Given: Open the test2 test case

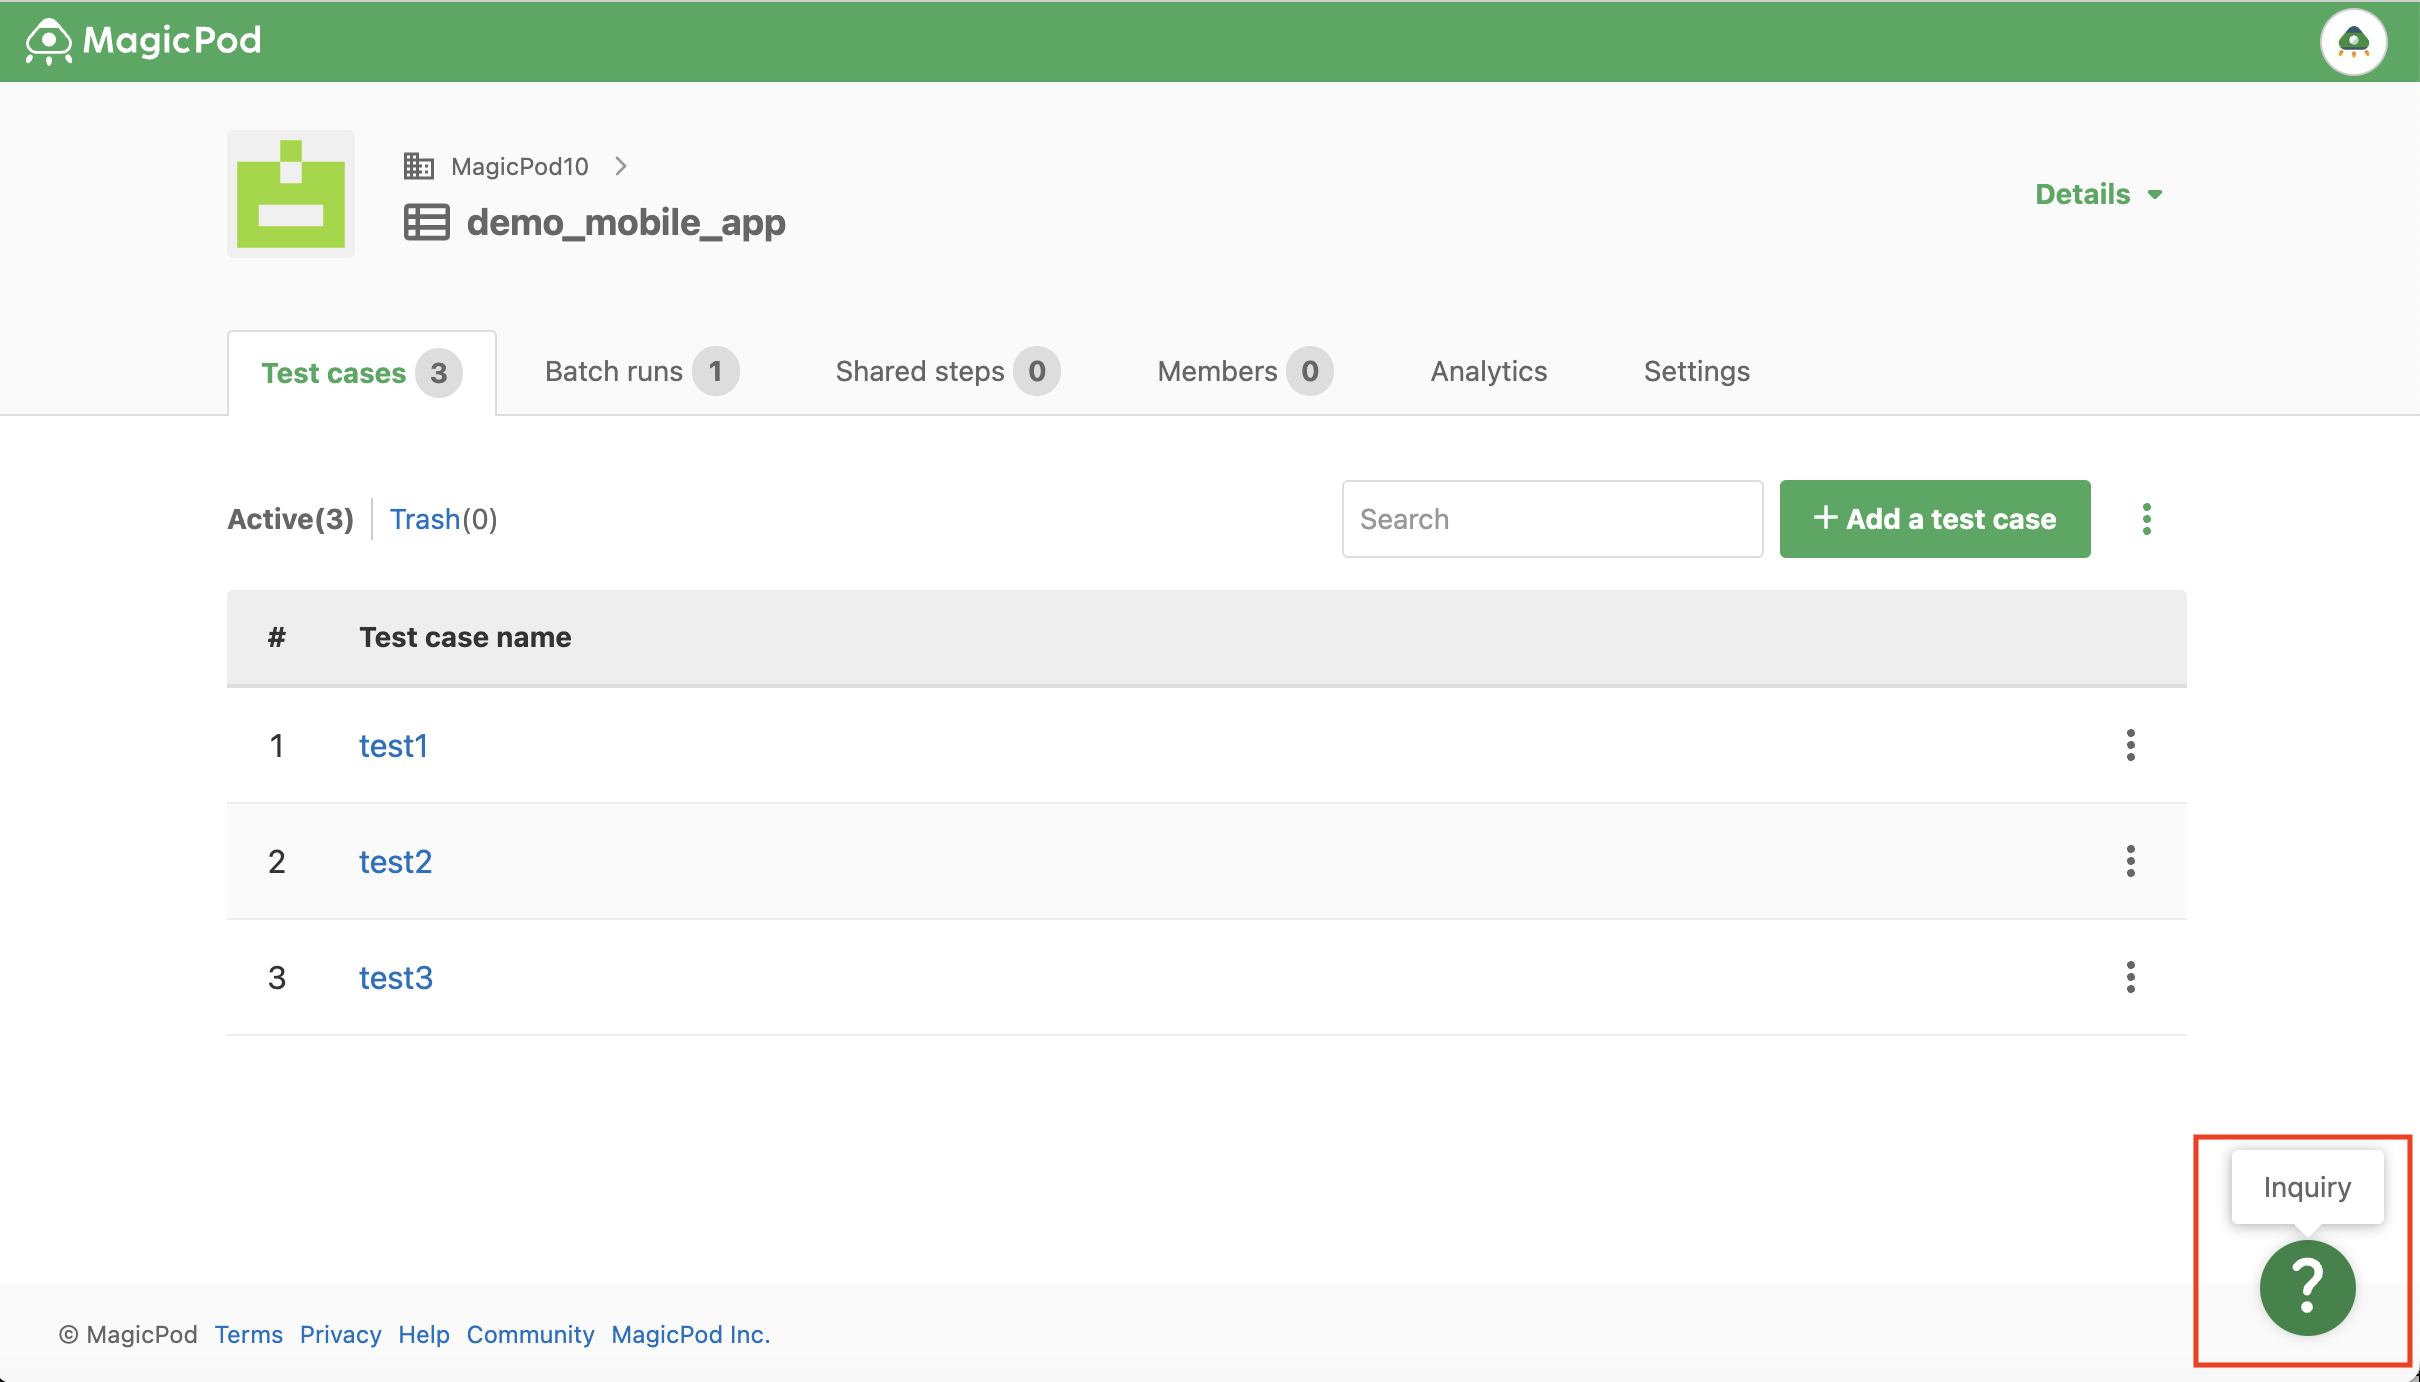Looking at the screenshot, I should coord(395,862).
